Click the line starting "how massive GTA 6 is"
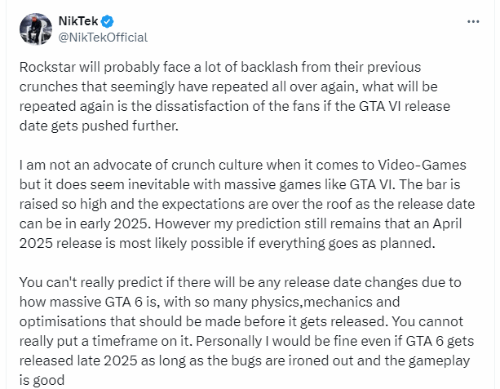This screenshot has width=500, height=389. pos(209,302)
